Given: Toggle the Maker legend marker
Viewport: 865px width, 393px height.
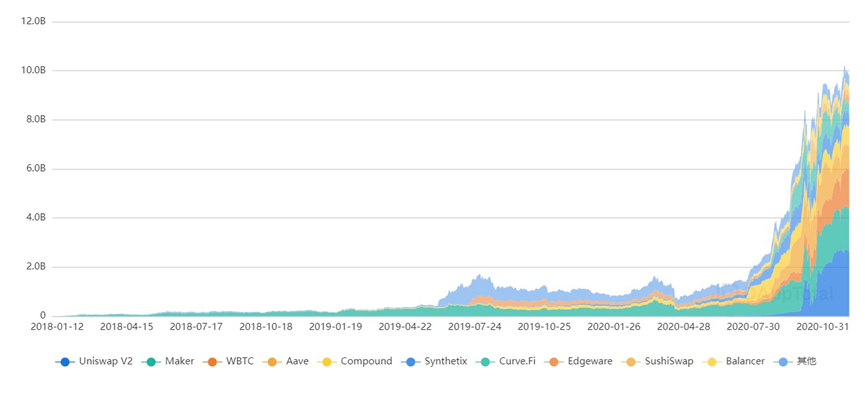Looking at the screenshot, I should click(x=151, y=362).
